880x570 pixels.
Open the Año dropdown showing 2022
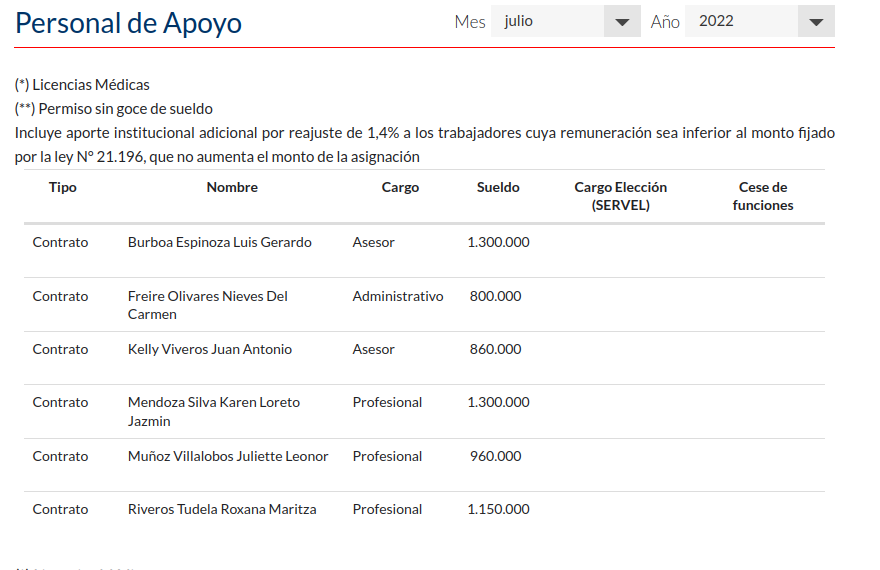coord(759,21)
